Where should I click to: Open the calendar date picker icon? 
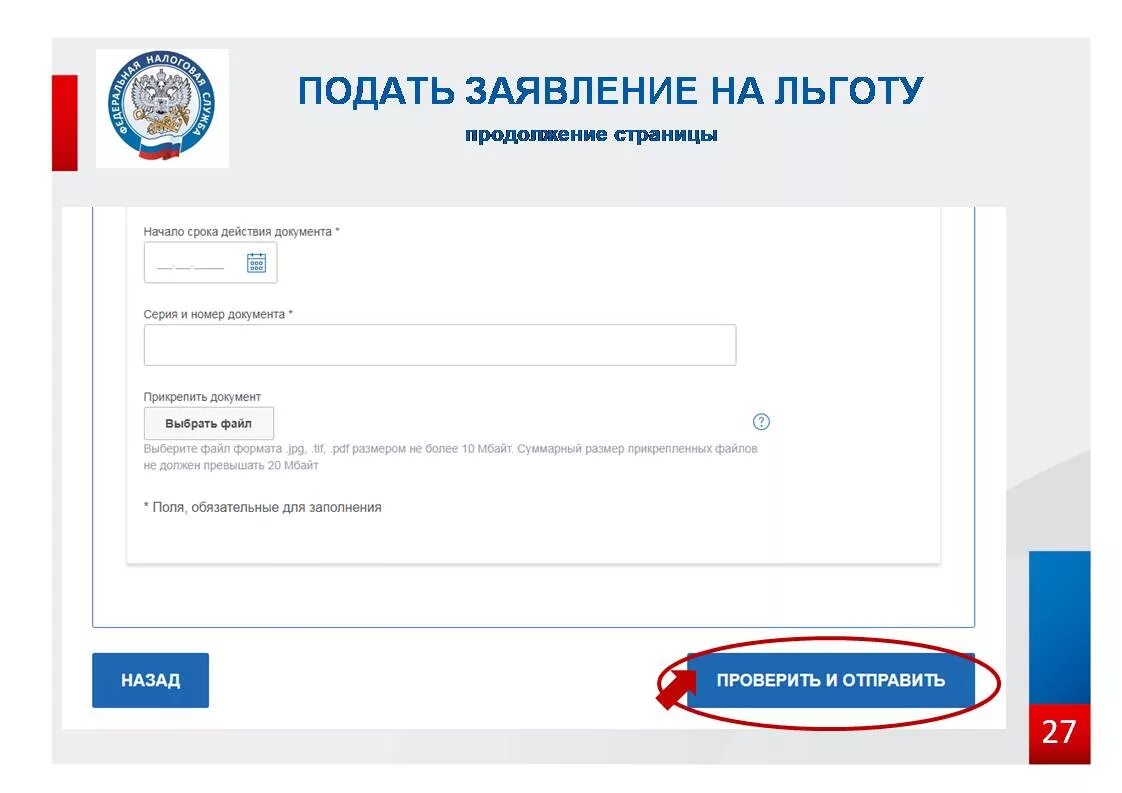pos(256,263)
